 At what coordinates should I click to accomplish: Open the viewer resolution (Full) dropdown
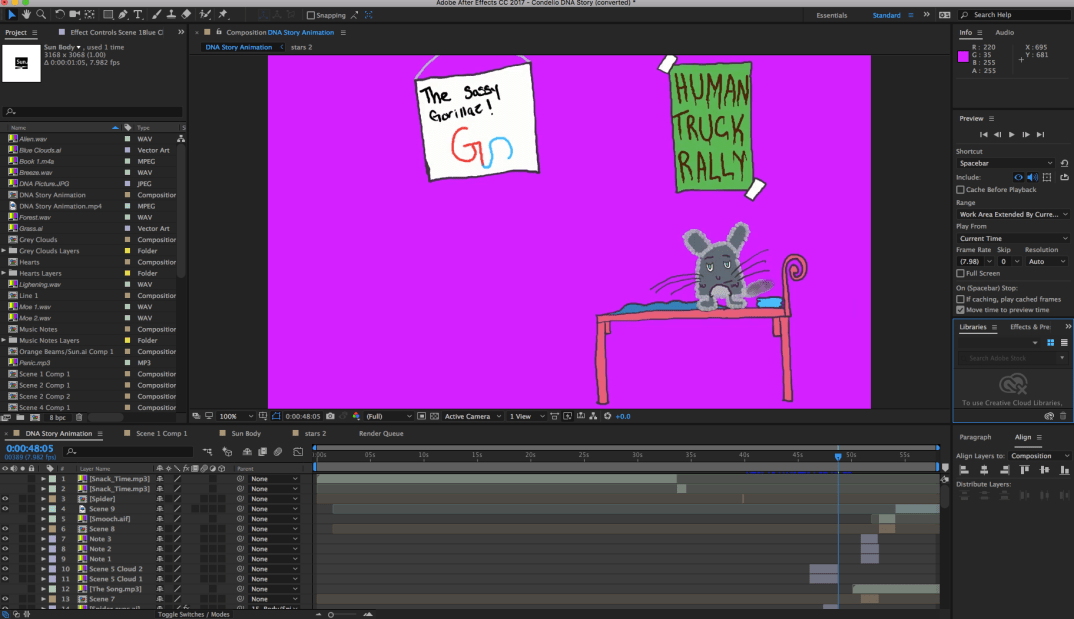[x=389, y=416]
